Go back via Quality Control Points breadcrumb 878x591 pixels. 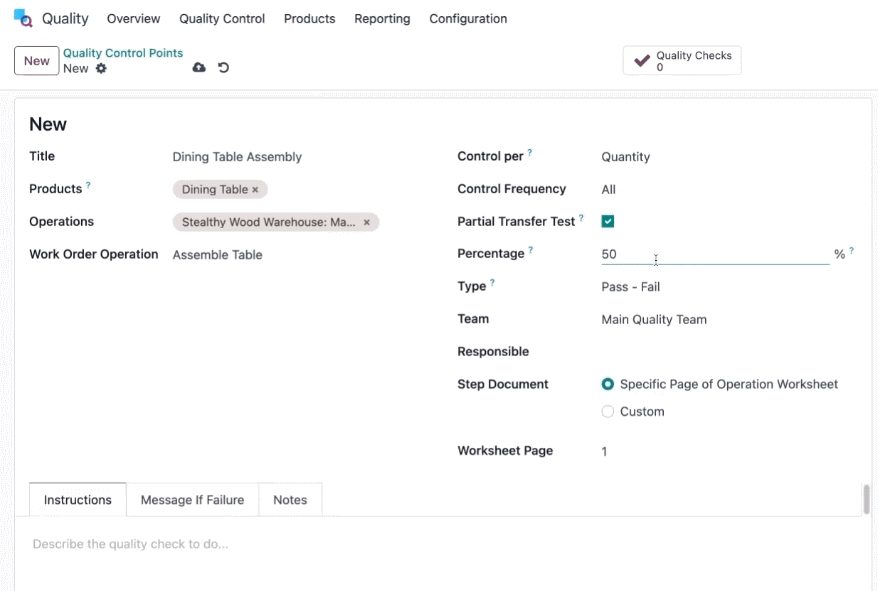[x=123, y=53]
